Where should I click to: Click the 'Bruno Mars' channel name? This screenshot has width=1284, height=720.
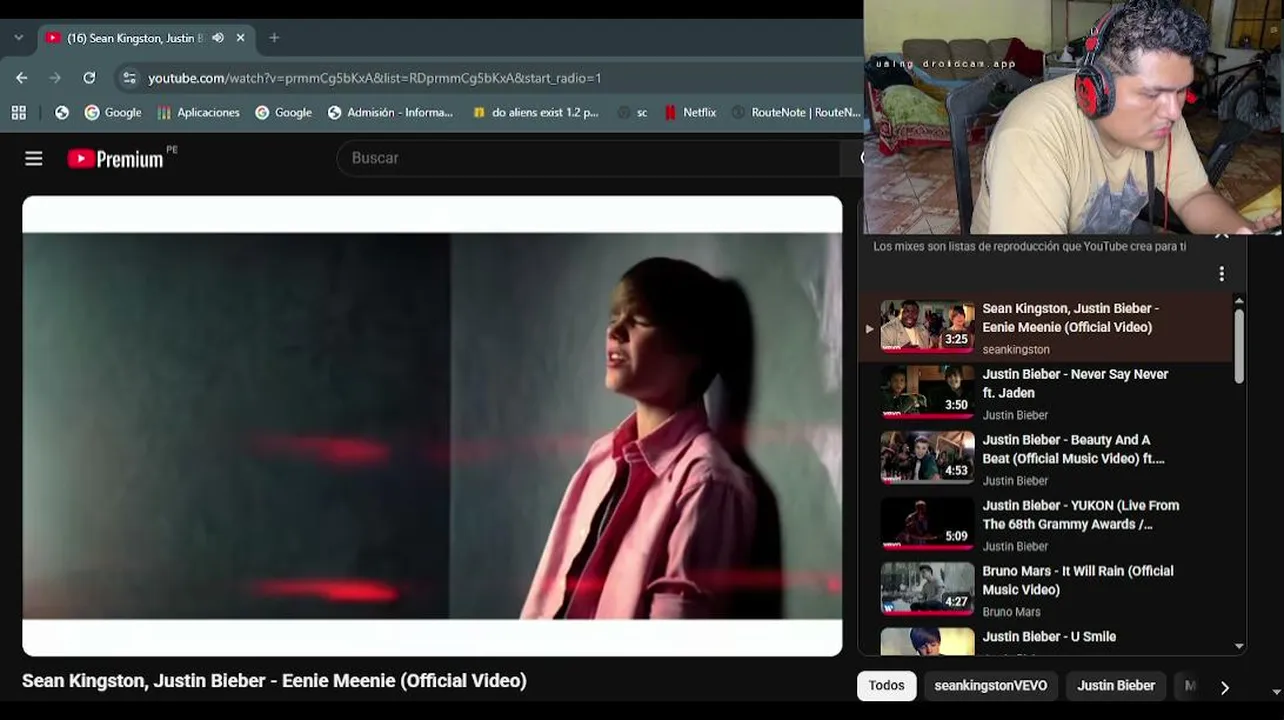pos(1011,612)
